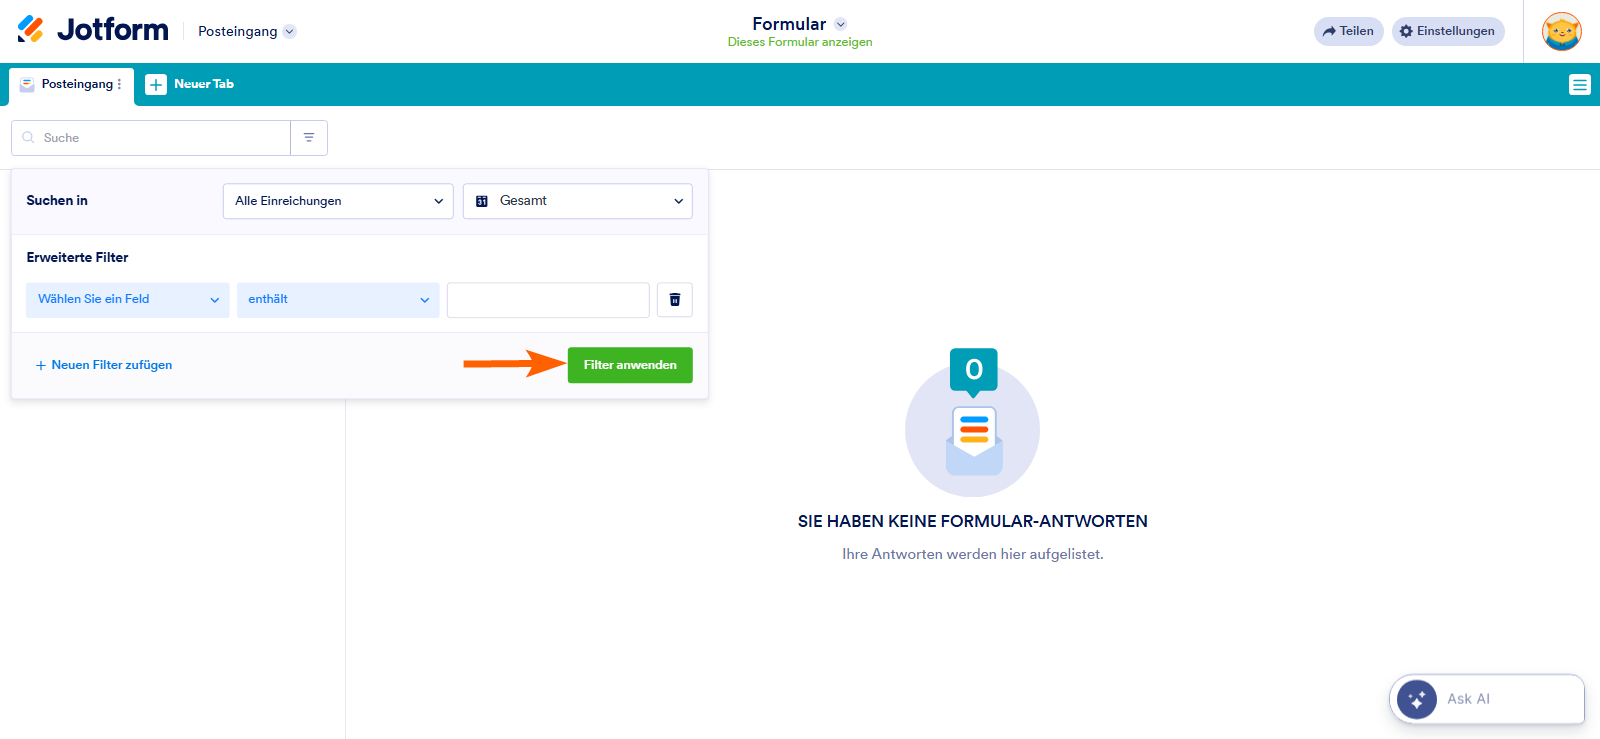Click 'Neuen Filter zufügen'
Screen dimensions: 1600x739
104,365
